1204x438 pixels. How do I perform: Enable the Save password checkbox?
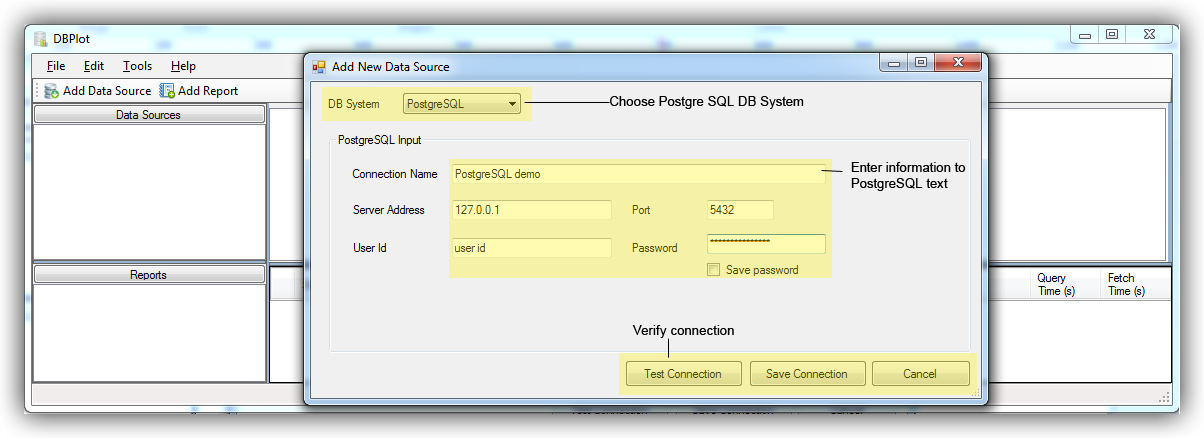click(713, 270)
